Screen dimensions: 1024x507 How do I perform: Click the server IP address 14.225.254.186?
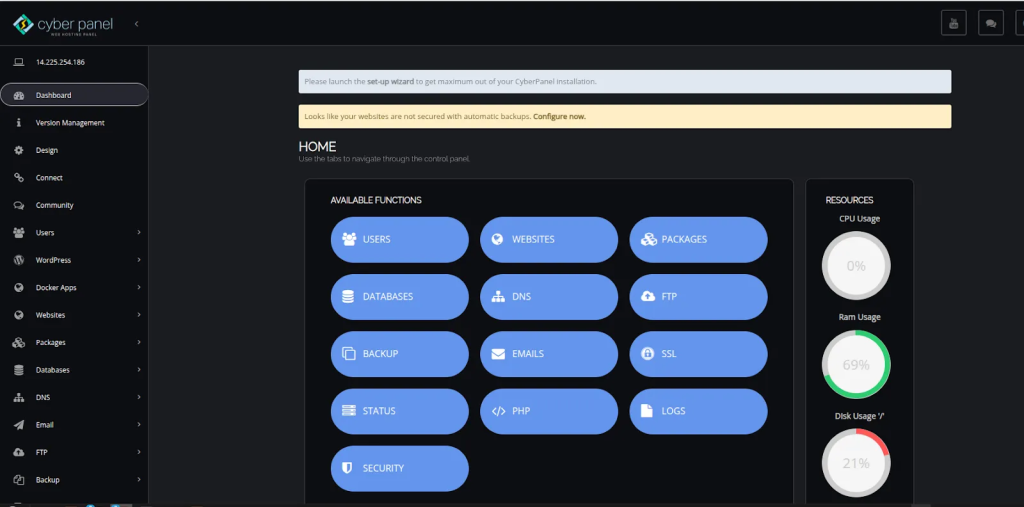click(x=60, y=62)
